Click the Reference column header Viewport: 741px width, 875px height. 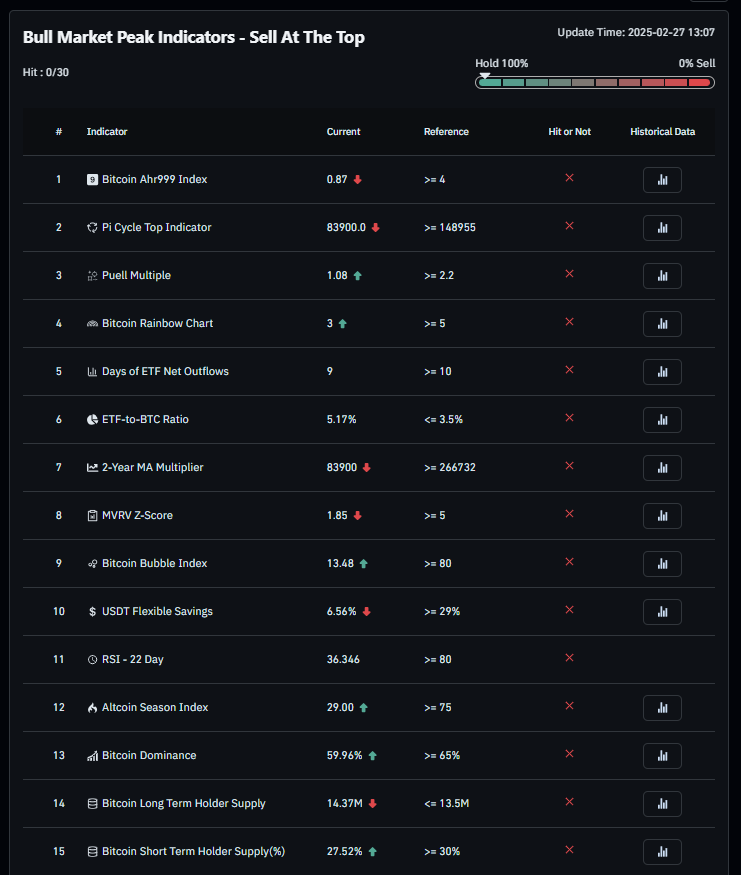click(446, 132)
